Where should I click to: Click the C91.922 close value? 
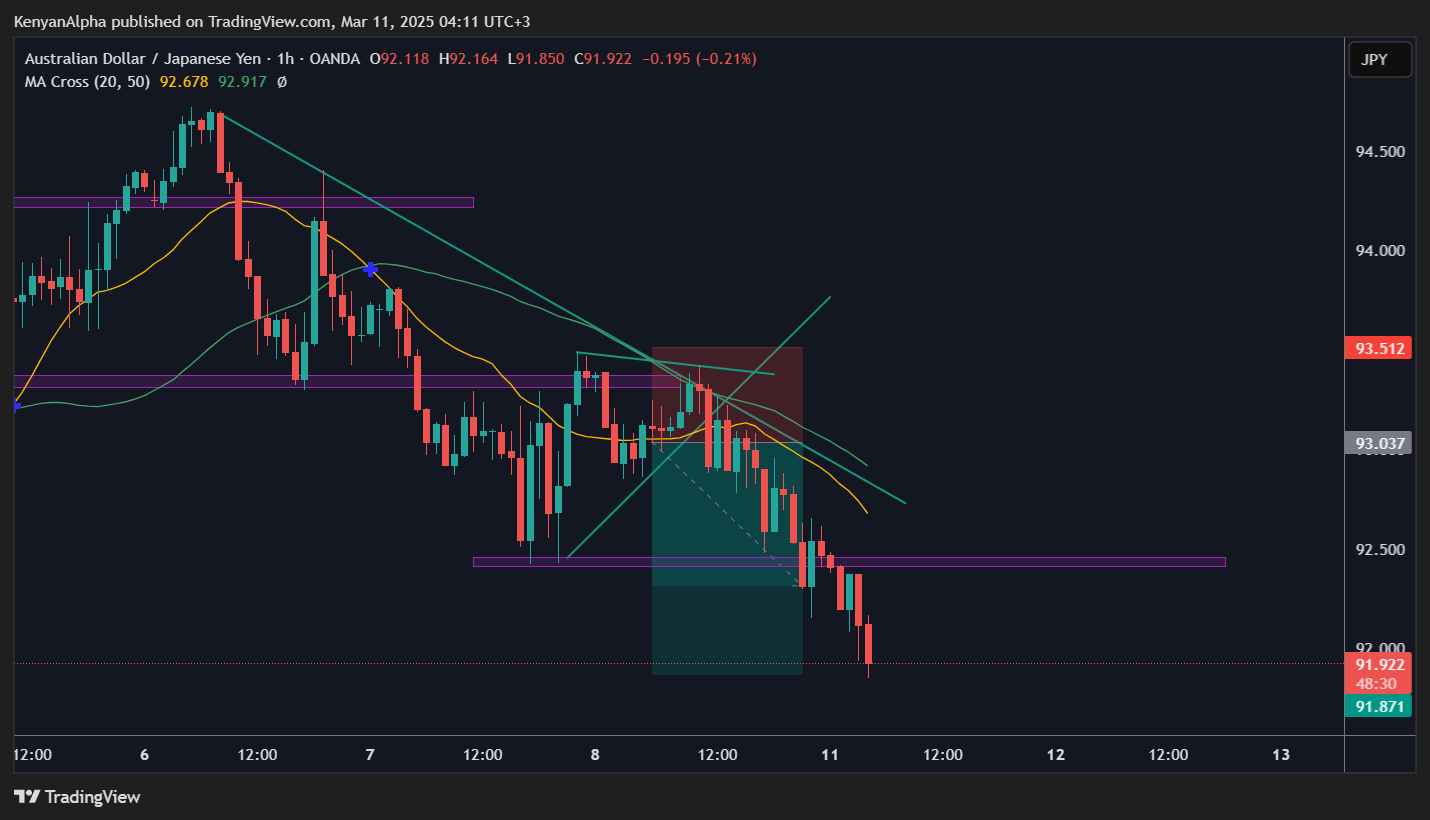point(603,59)
